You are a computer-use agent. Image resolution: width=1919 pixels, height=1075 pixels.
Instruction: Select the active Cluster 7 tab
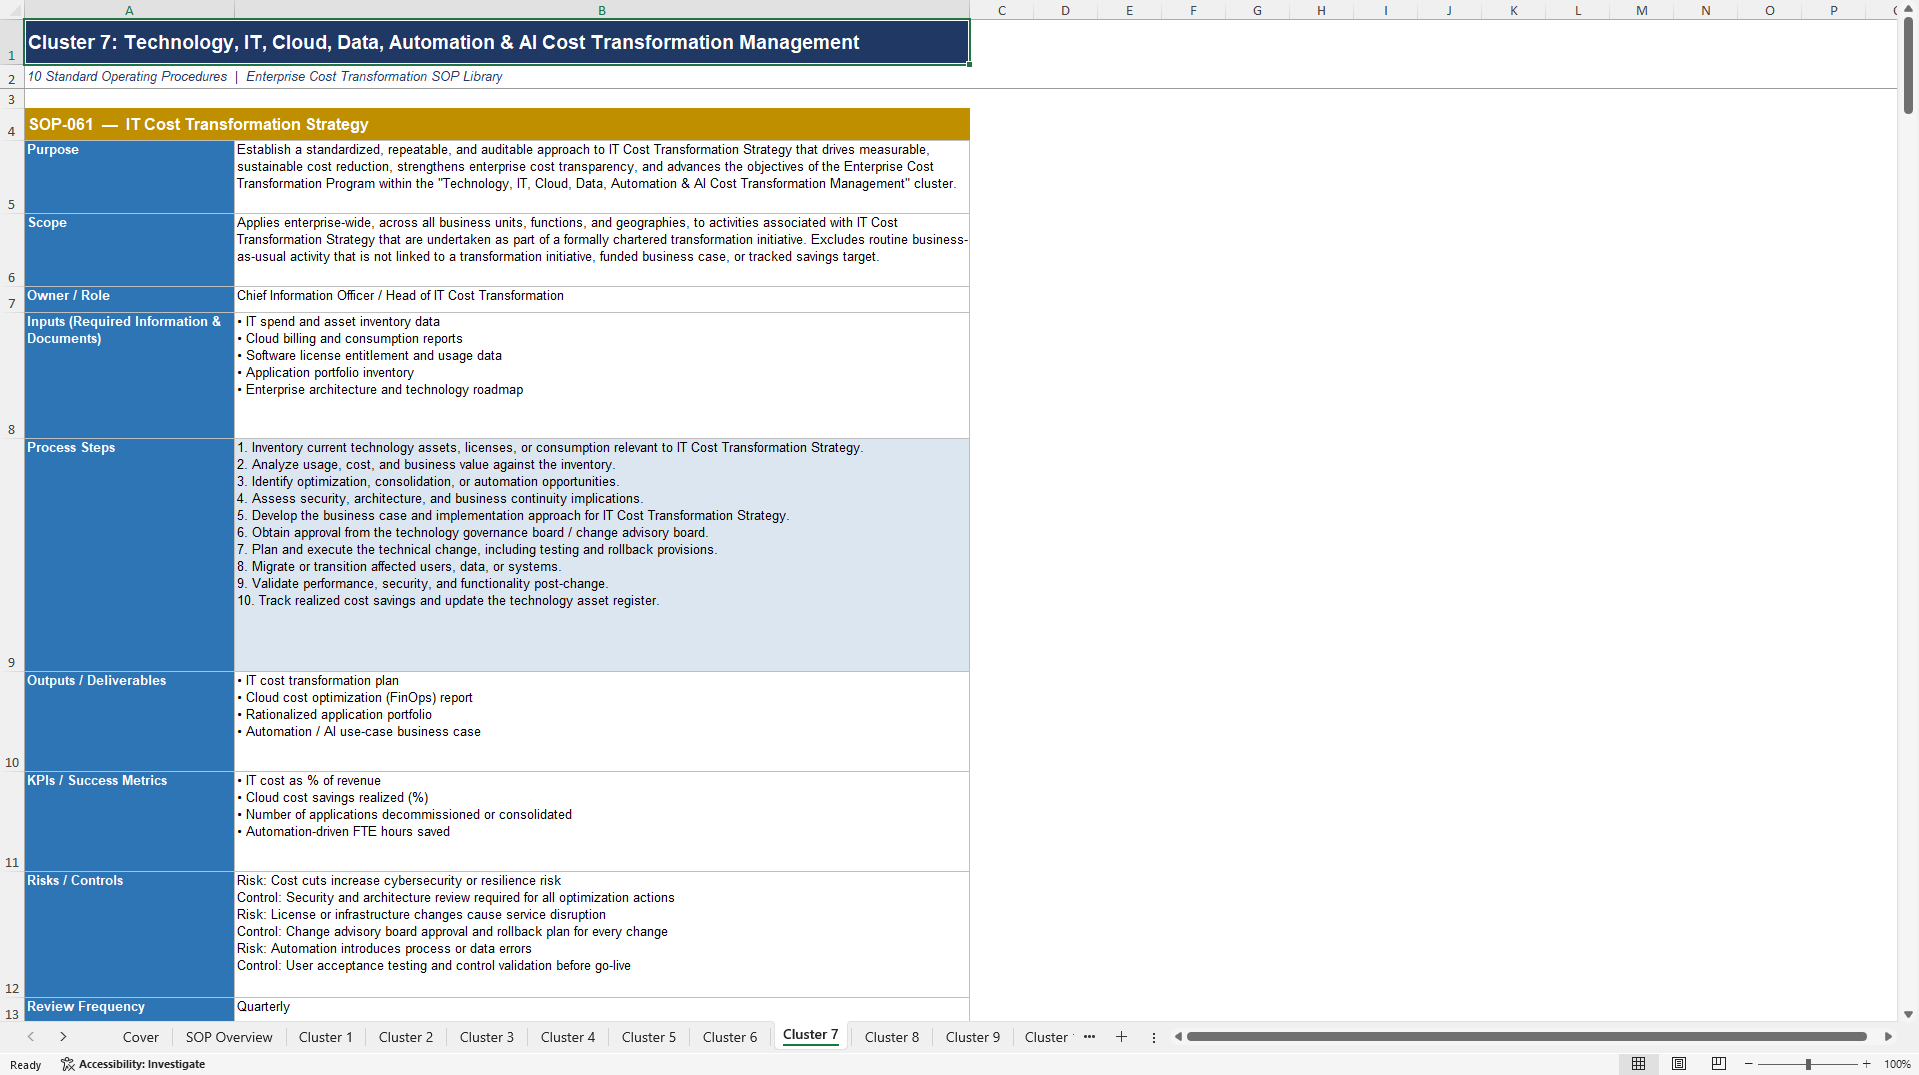click(810, 1035)
